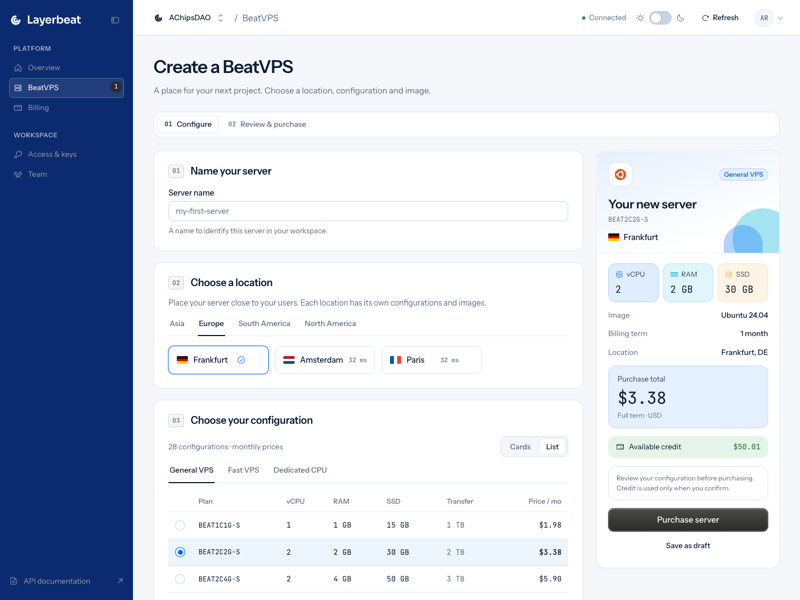The height and width of the screenshot is (600, 800).
Task: Click Save as draft
Action: (688, 545)
